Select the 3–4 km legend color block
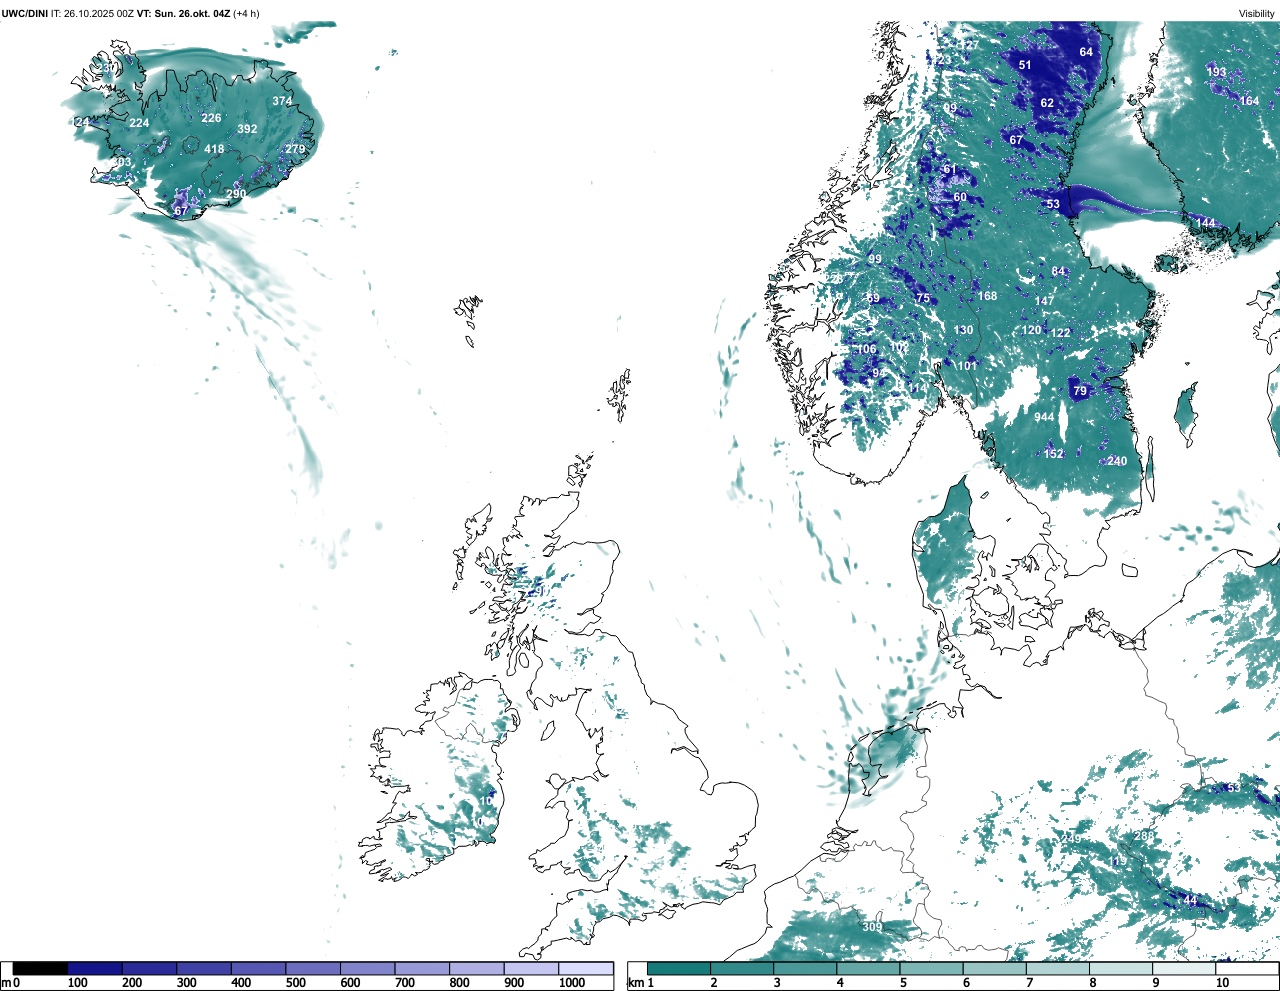This screenshot has height=991, width=1280. coord(806,968)
